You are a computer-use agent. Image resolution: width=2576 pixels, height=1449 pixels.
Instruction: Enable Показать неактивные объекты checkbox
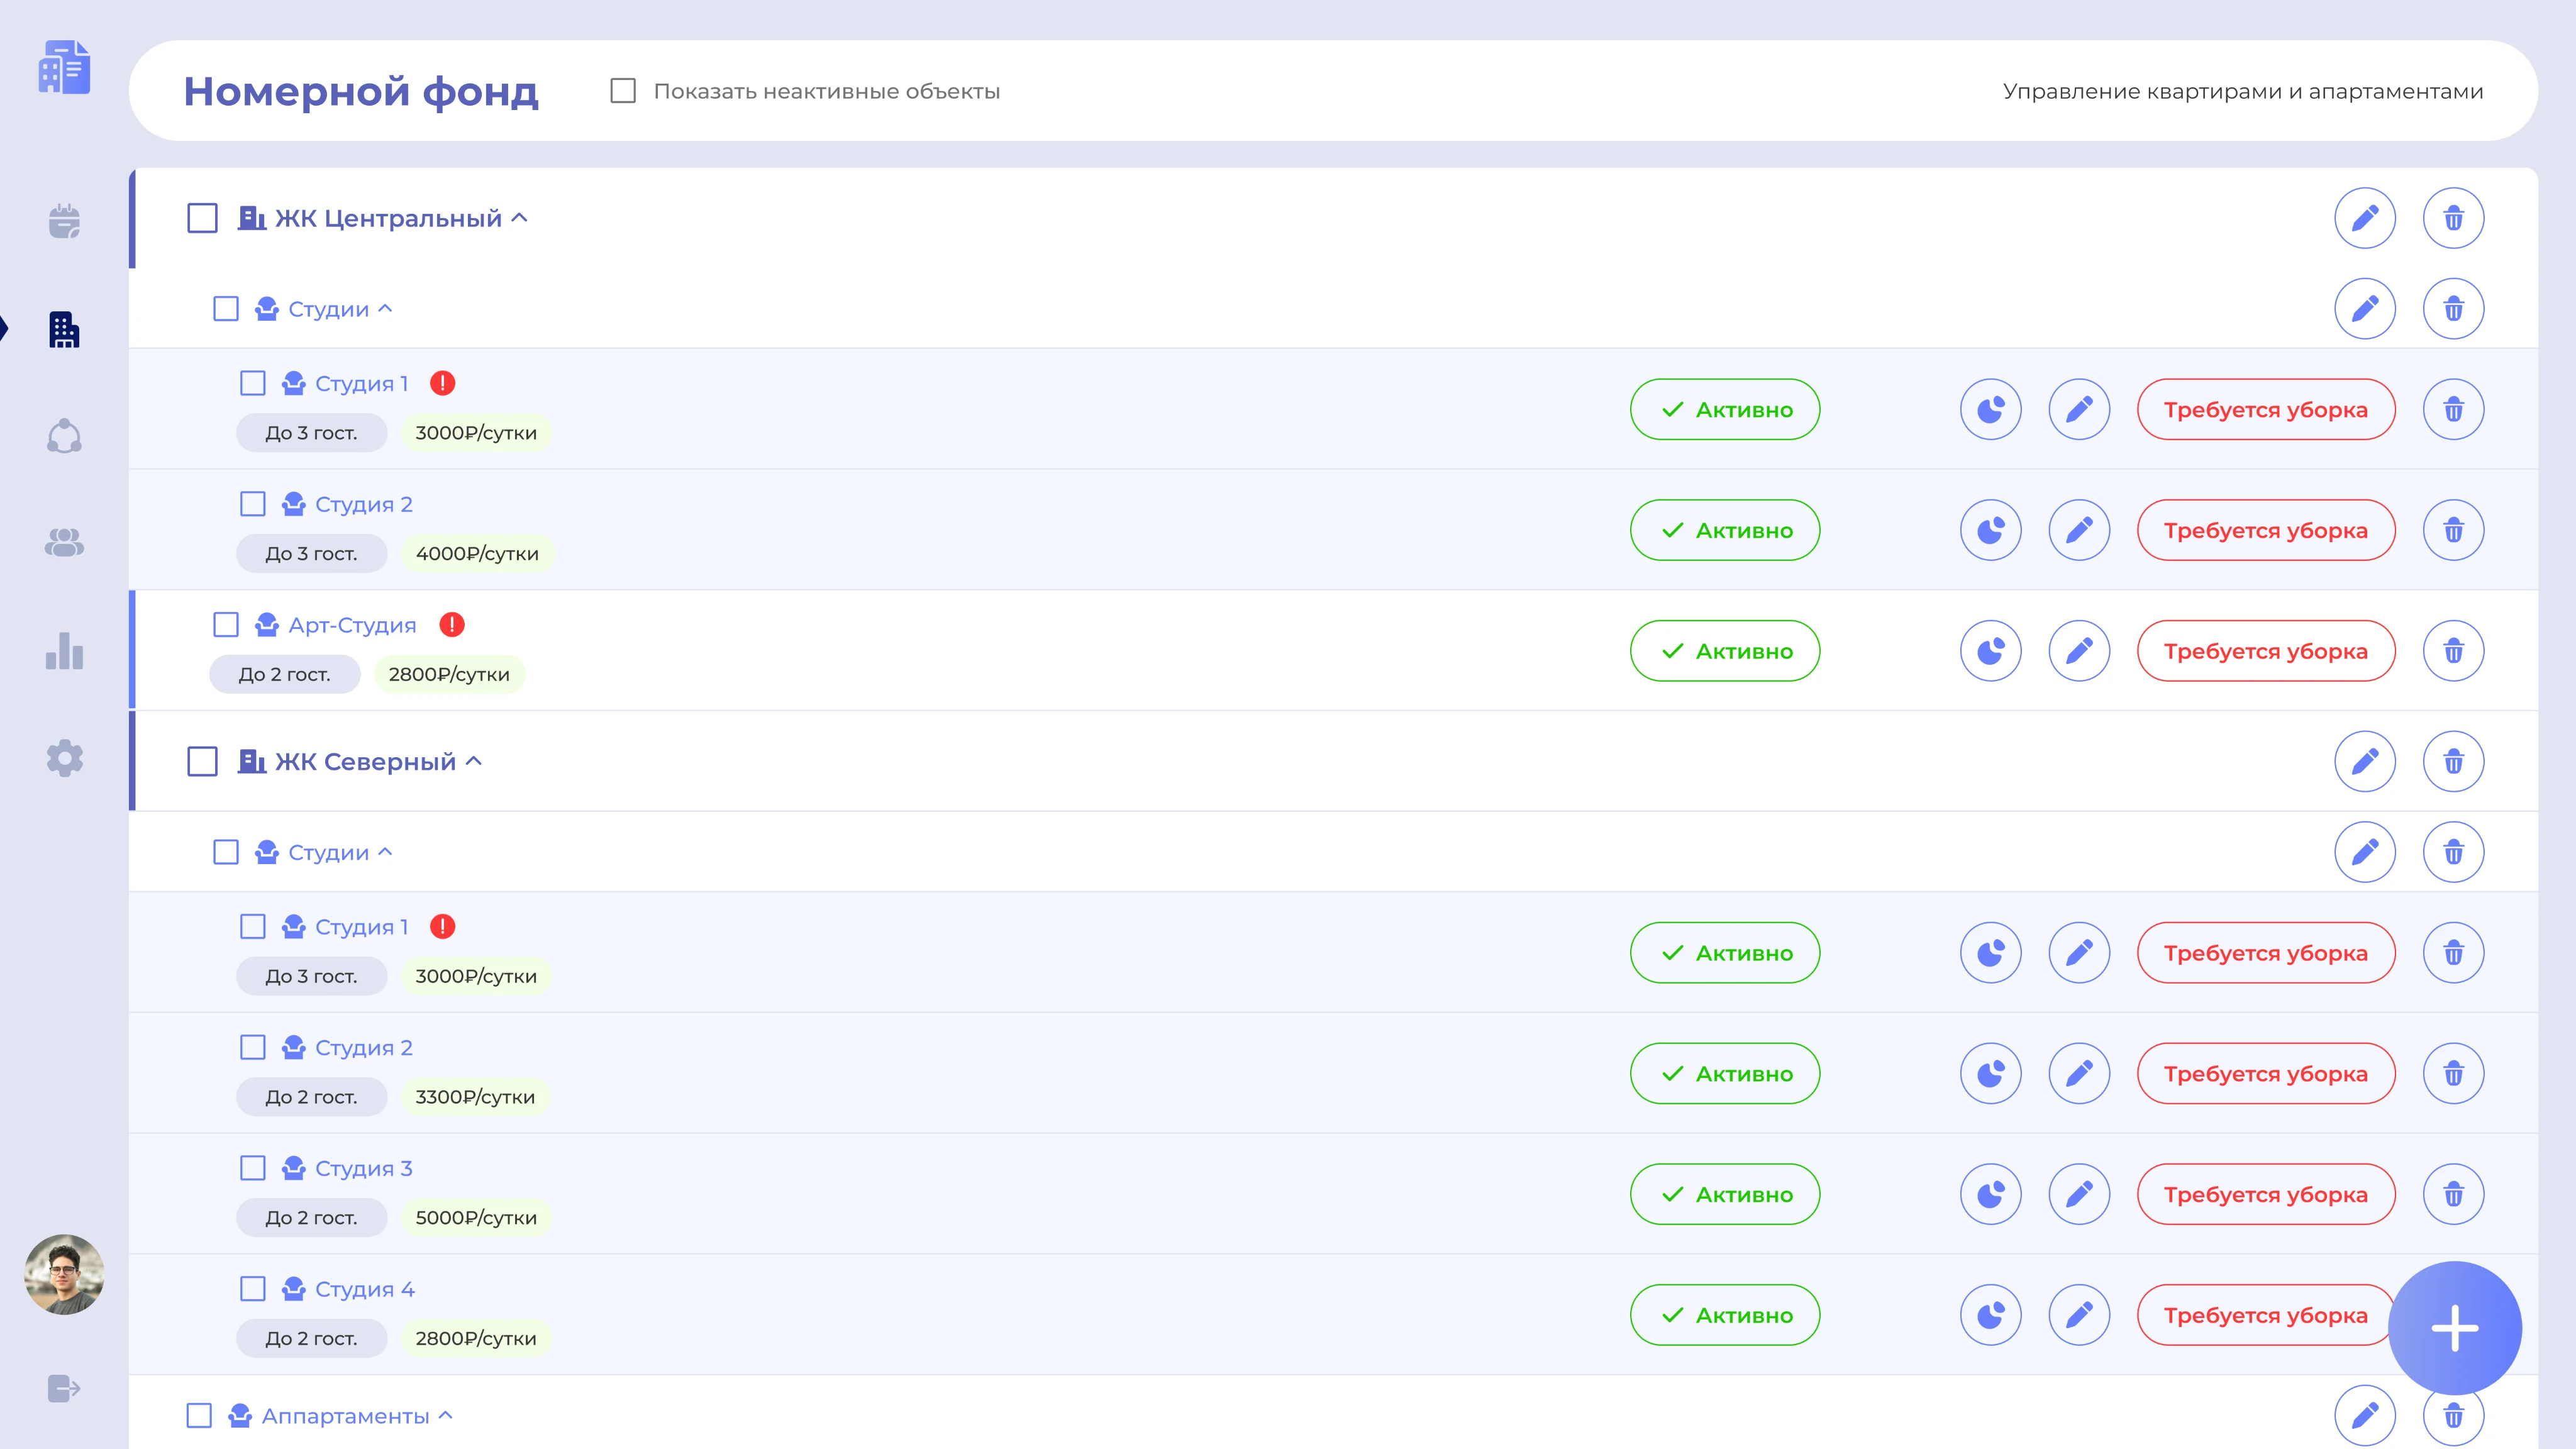click(x=623, y=91)
